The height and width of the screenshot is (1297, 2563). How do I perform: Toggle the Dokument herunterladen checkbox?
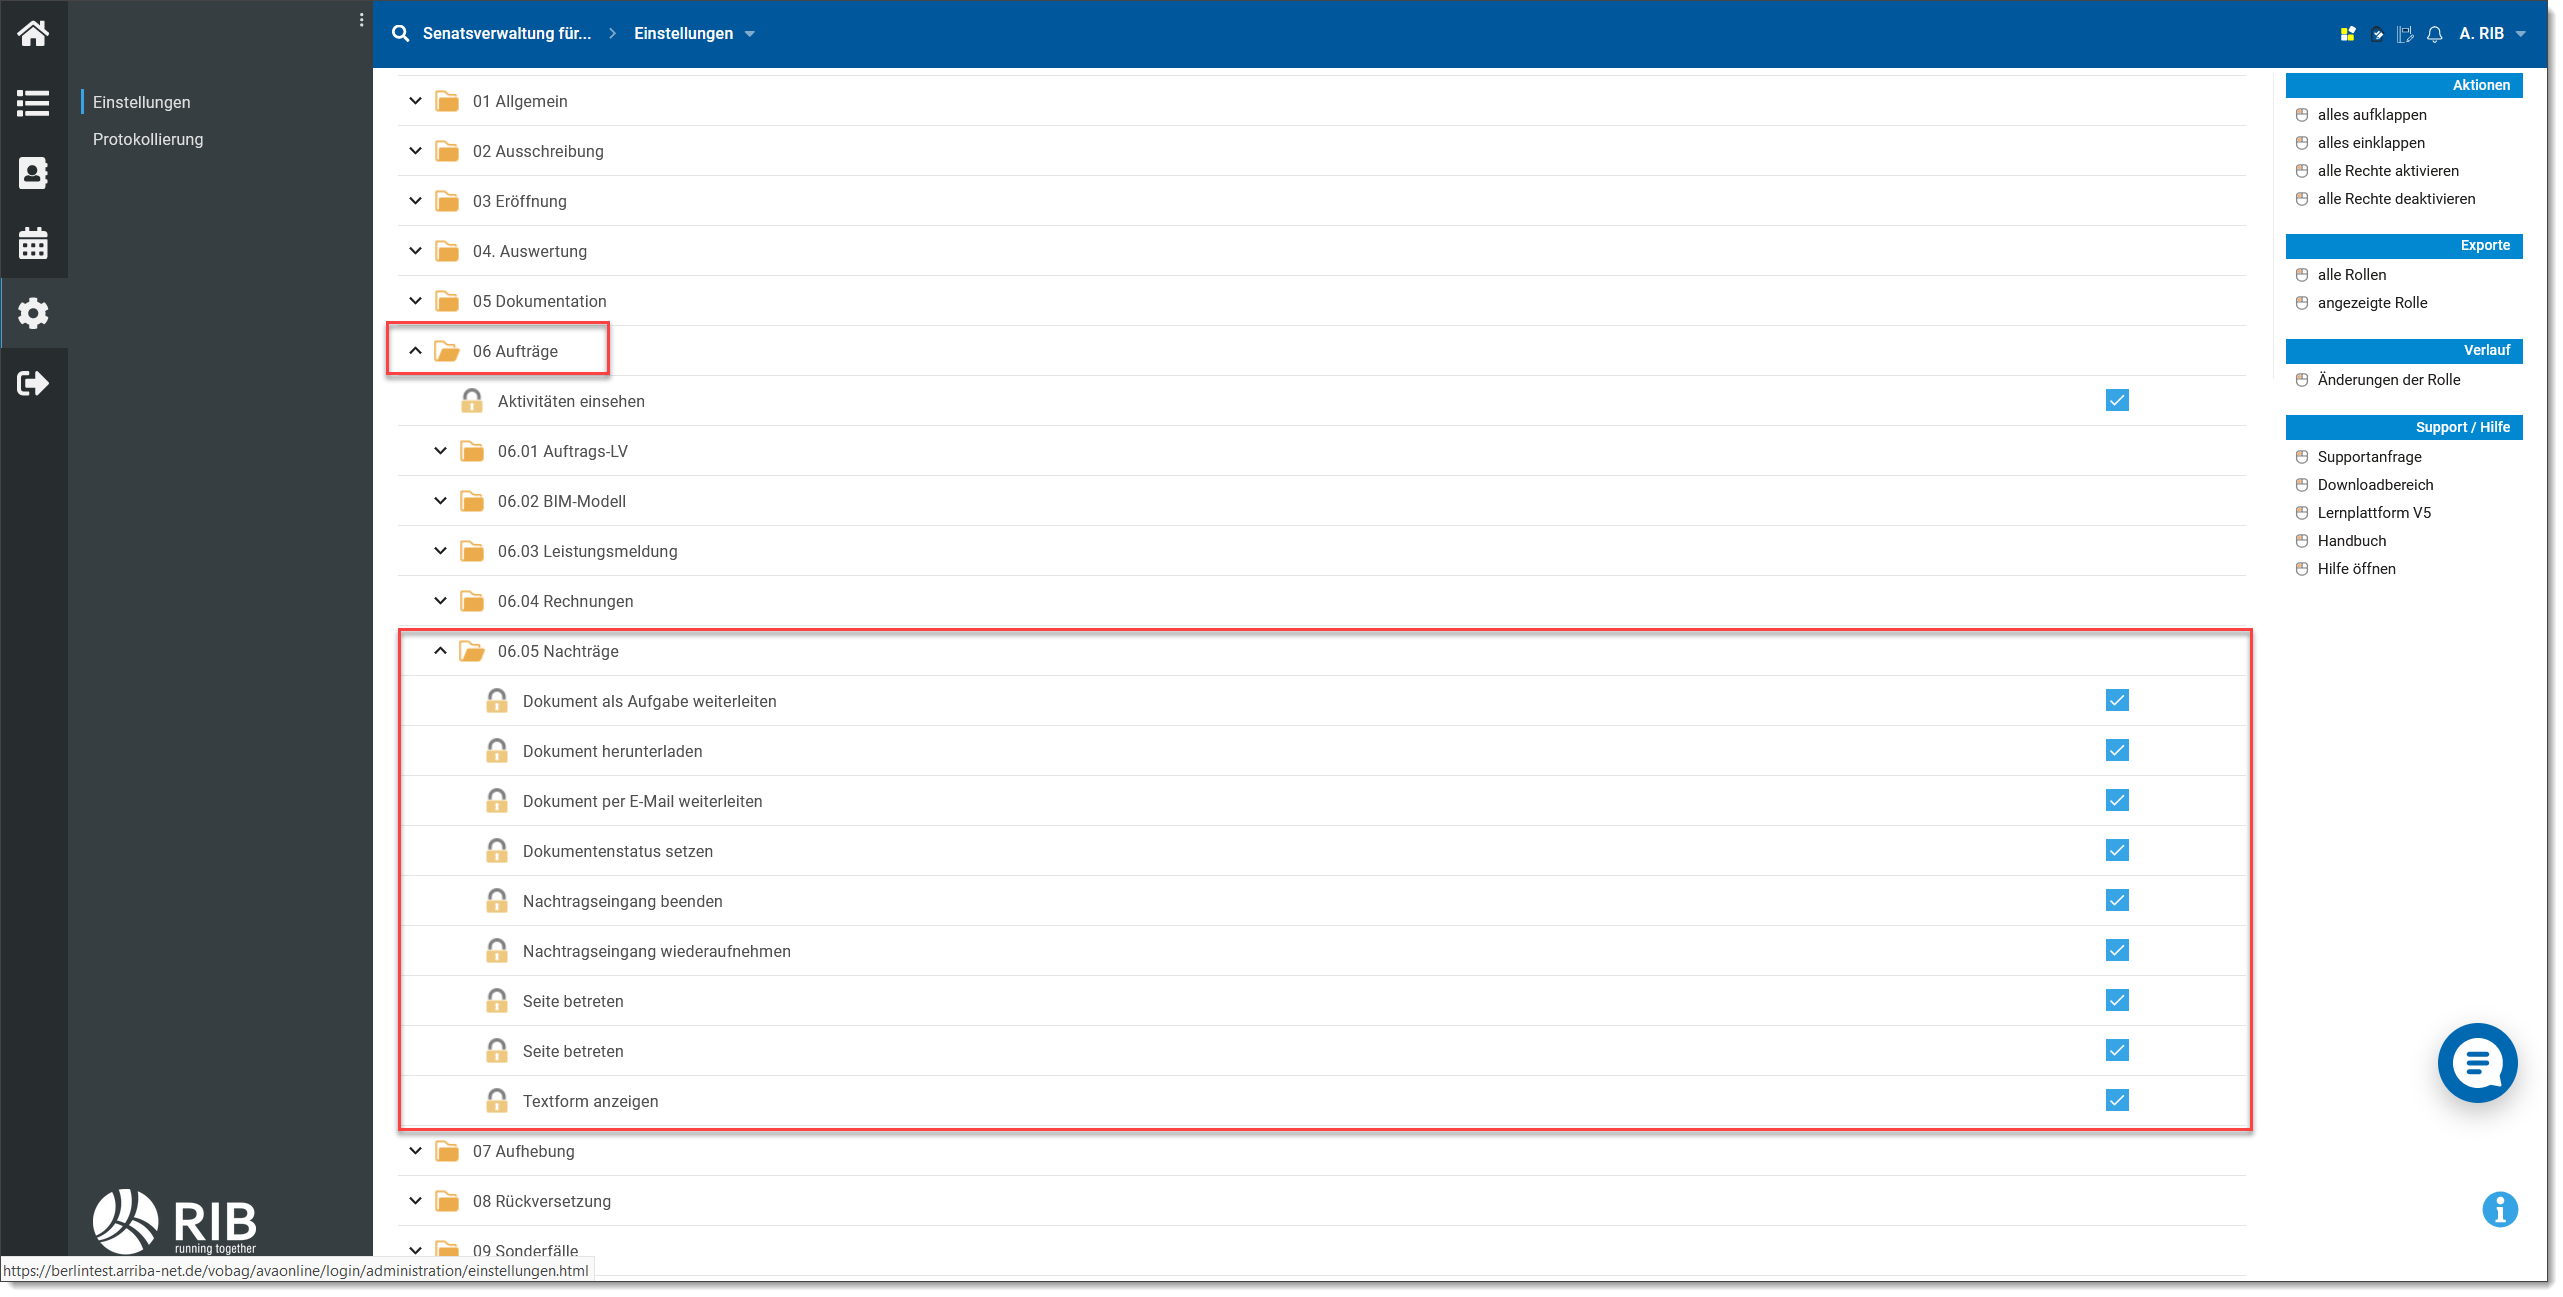pyautogui.click(x=2117, y=750)
